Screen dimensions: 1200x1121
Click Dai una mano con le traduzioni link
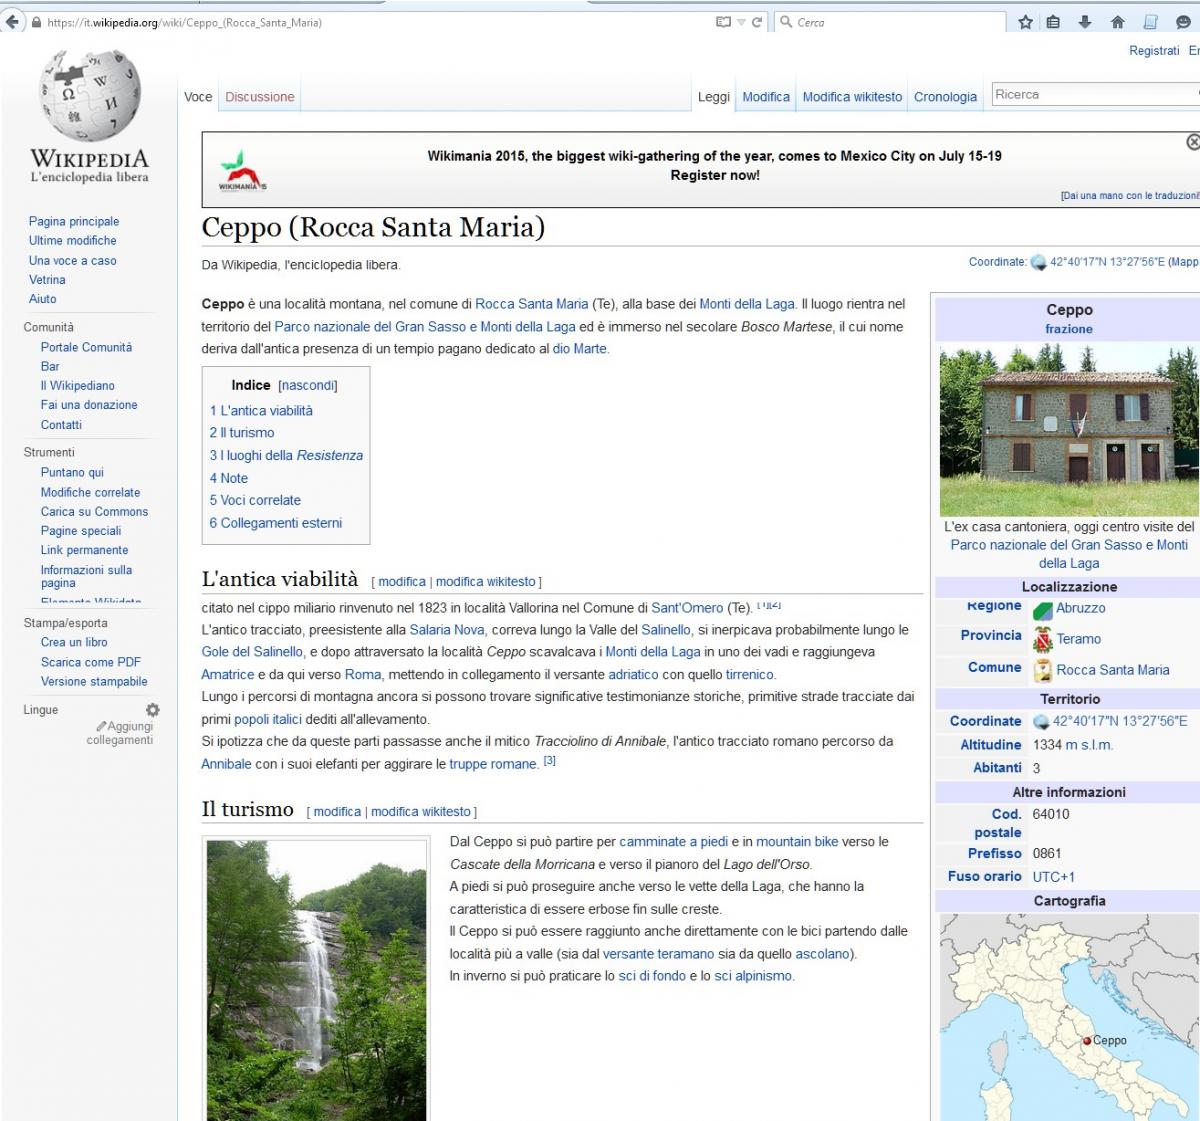click(x=1130, y=196)
